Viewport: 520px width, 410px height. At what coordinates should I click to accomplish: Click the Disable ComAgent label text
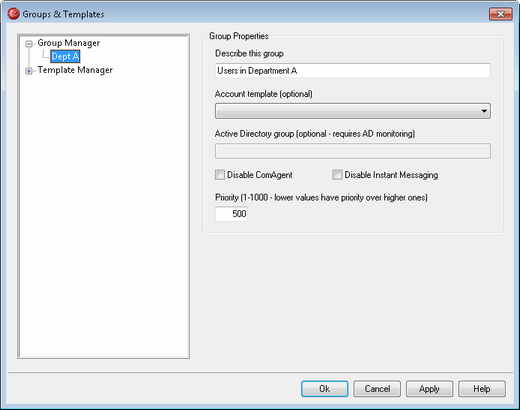pos(260,175)
